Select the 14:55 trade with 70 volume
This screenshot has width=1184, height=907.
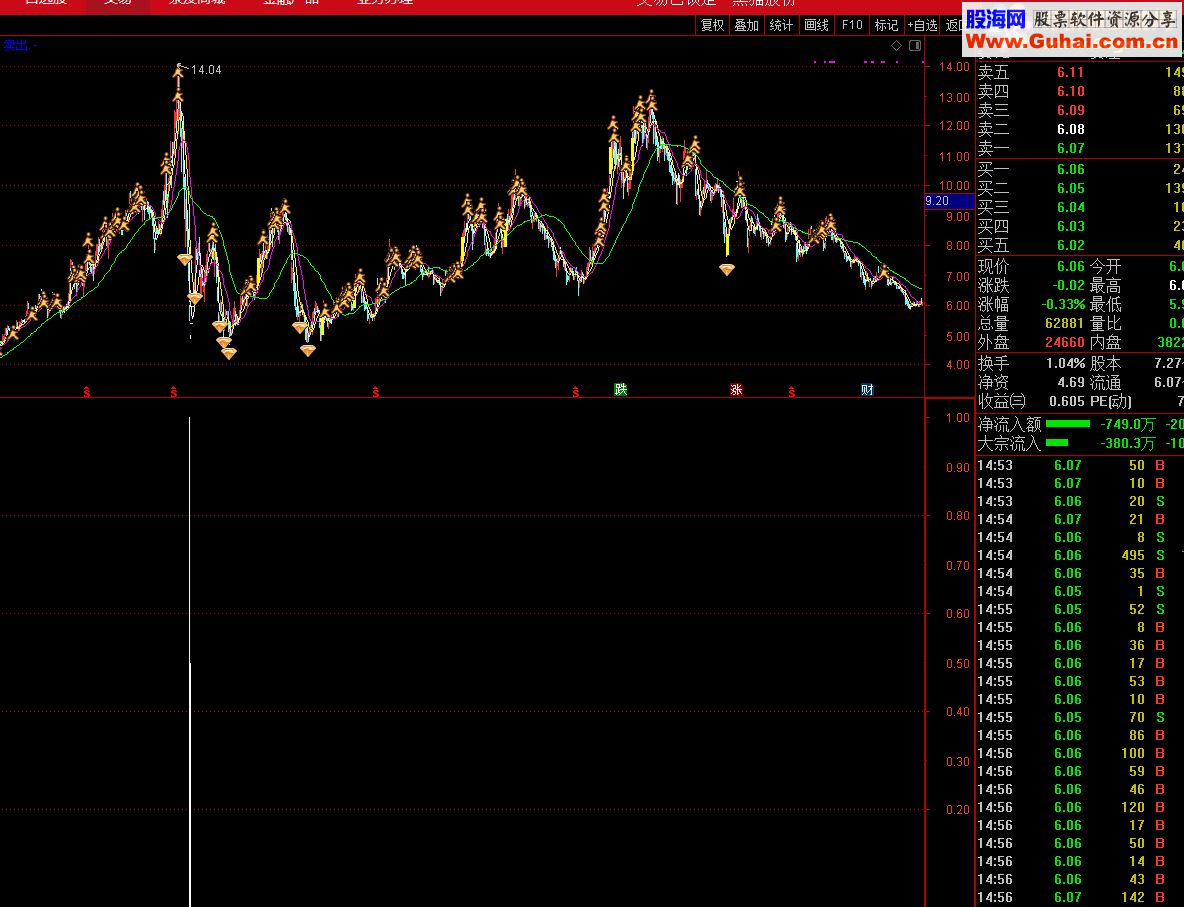click(1081, 717)
